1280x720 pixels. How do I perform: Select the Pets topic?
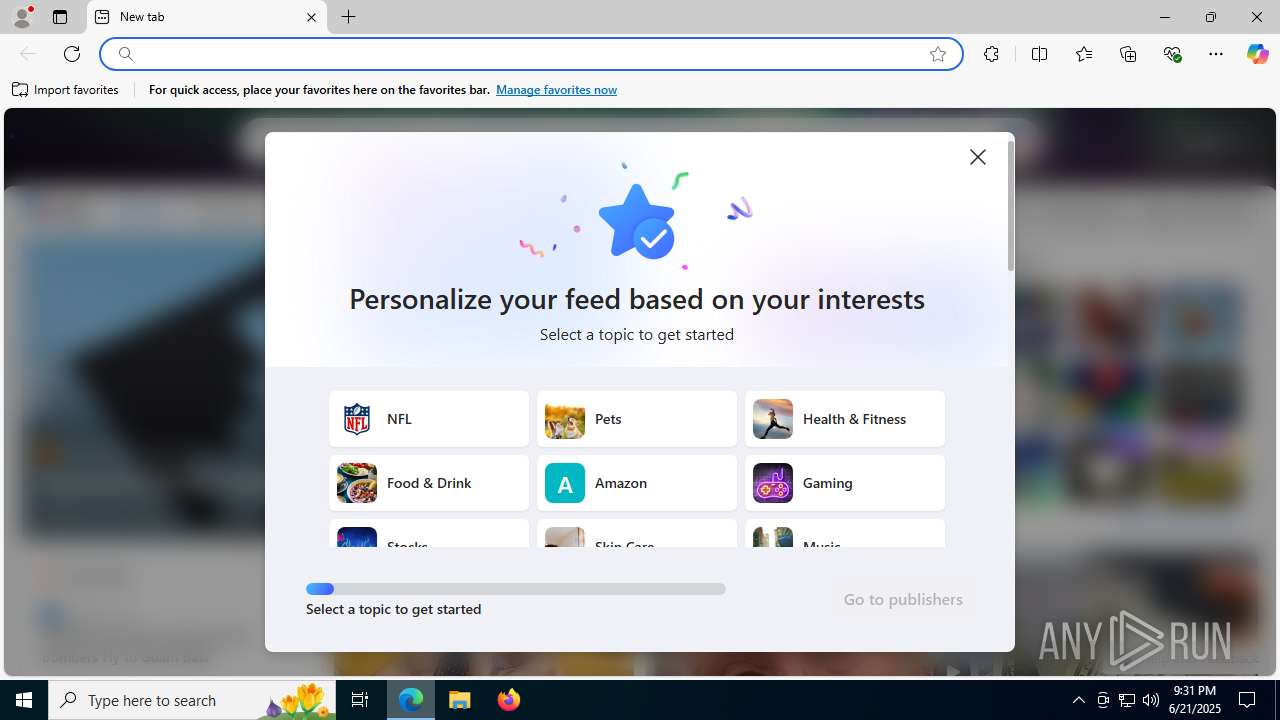(637, 419)
